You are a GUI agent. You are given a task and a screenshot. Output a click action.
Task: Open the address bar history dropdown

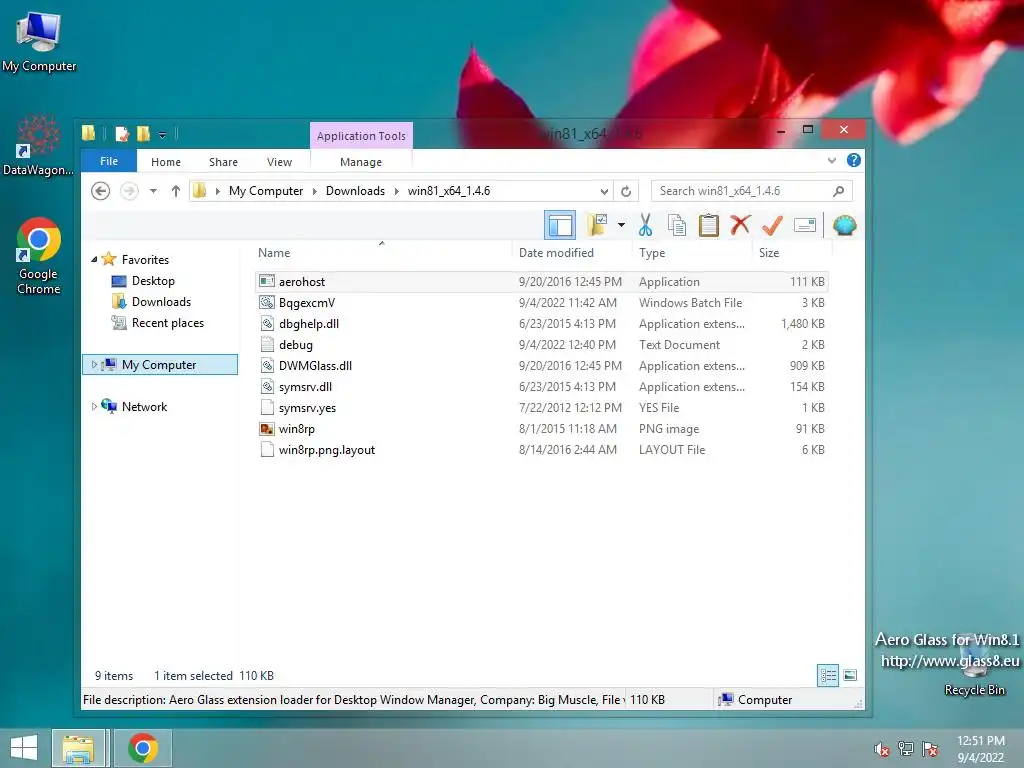pos(604,191)
